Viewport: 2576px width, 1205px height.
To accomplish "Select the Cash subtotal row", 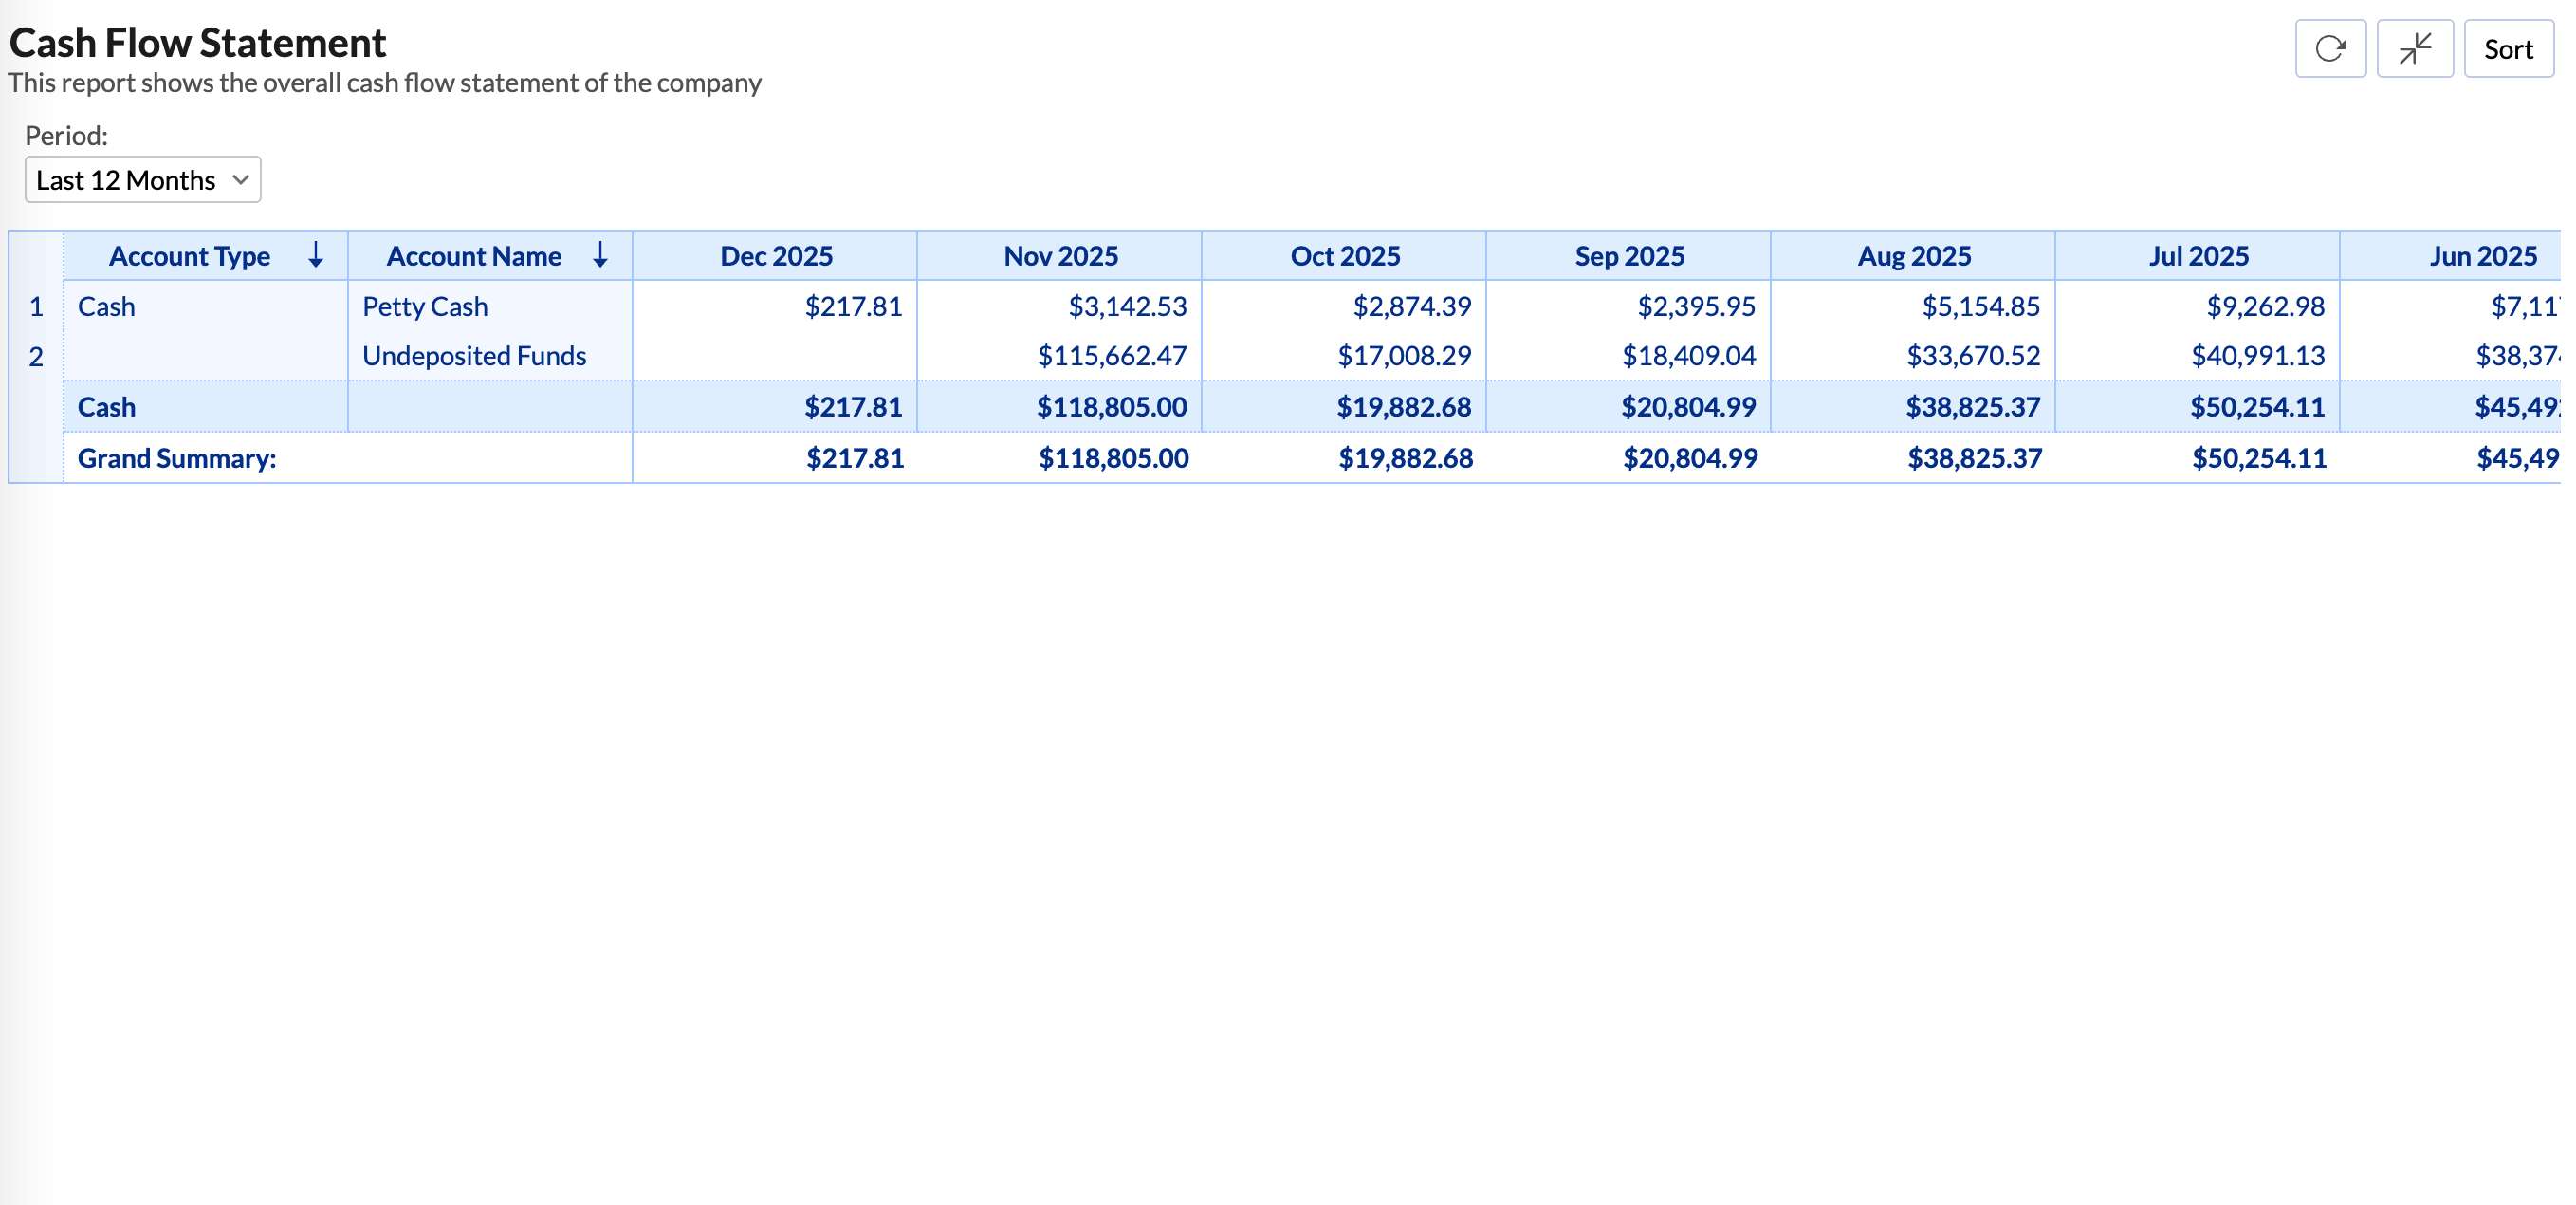I will 107,406.
